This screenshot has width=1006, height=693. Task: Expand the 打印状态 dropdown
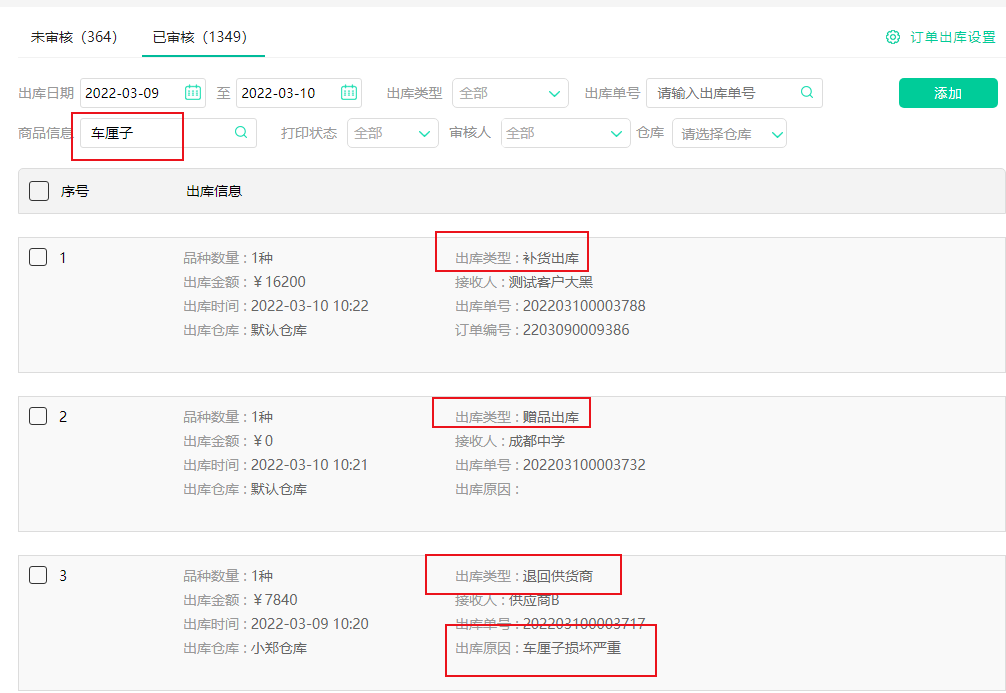(392, 131)
